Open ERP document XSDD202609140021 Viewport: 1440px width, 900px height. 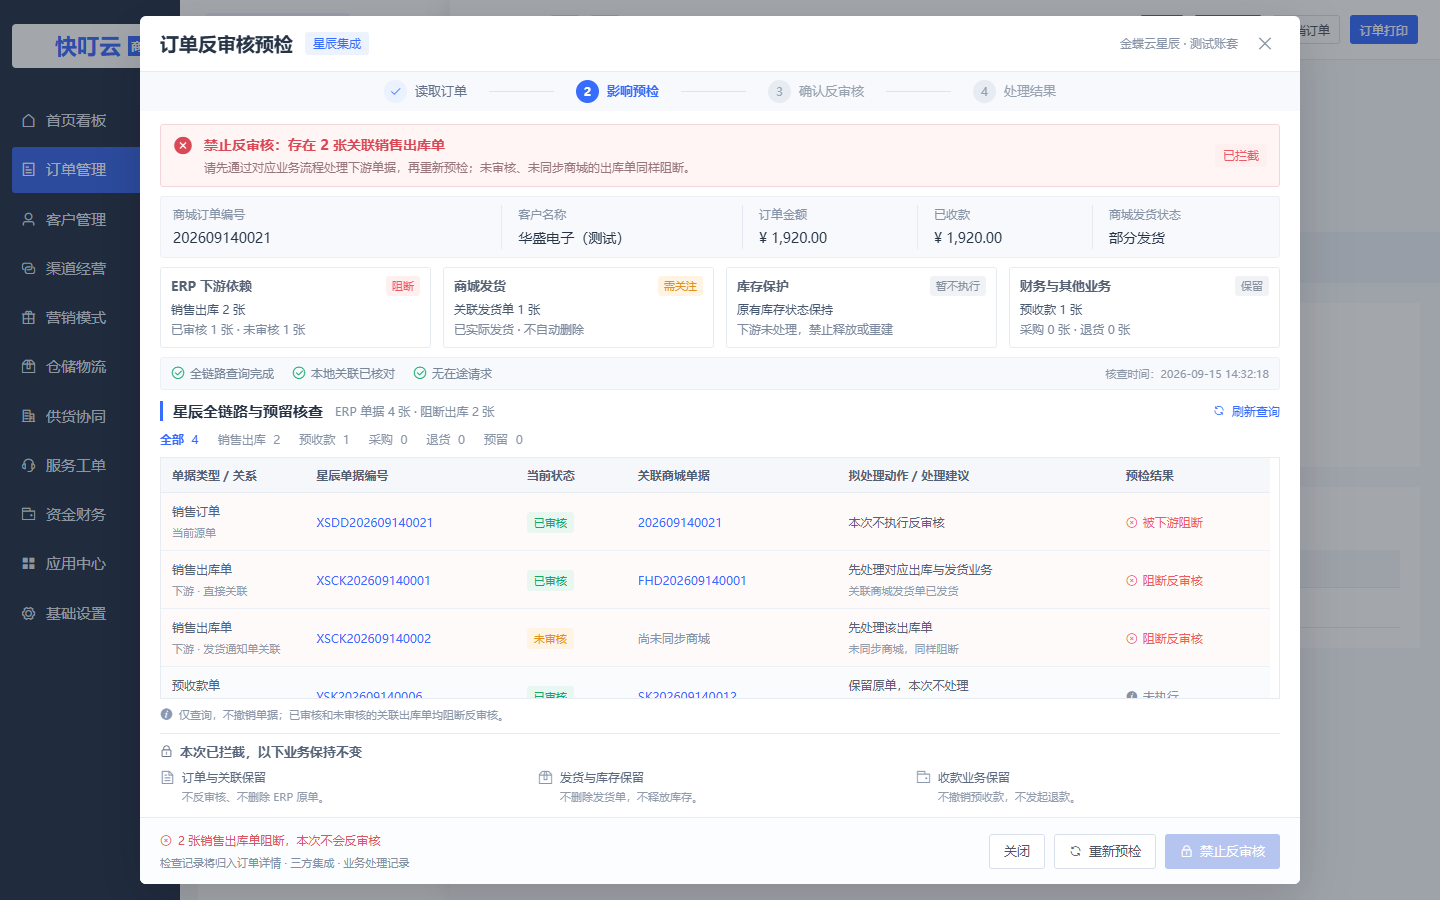[375, 523]
